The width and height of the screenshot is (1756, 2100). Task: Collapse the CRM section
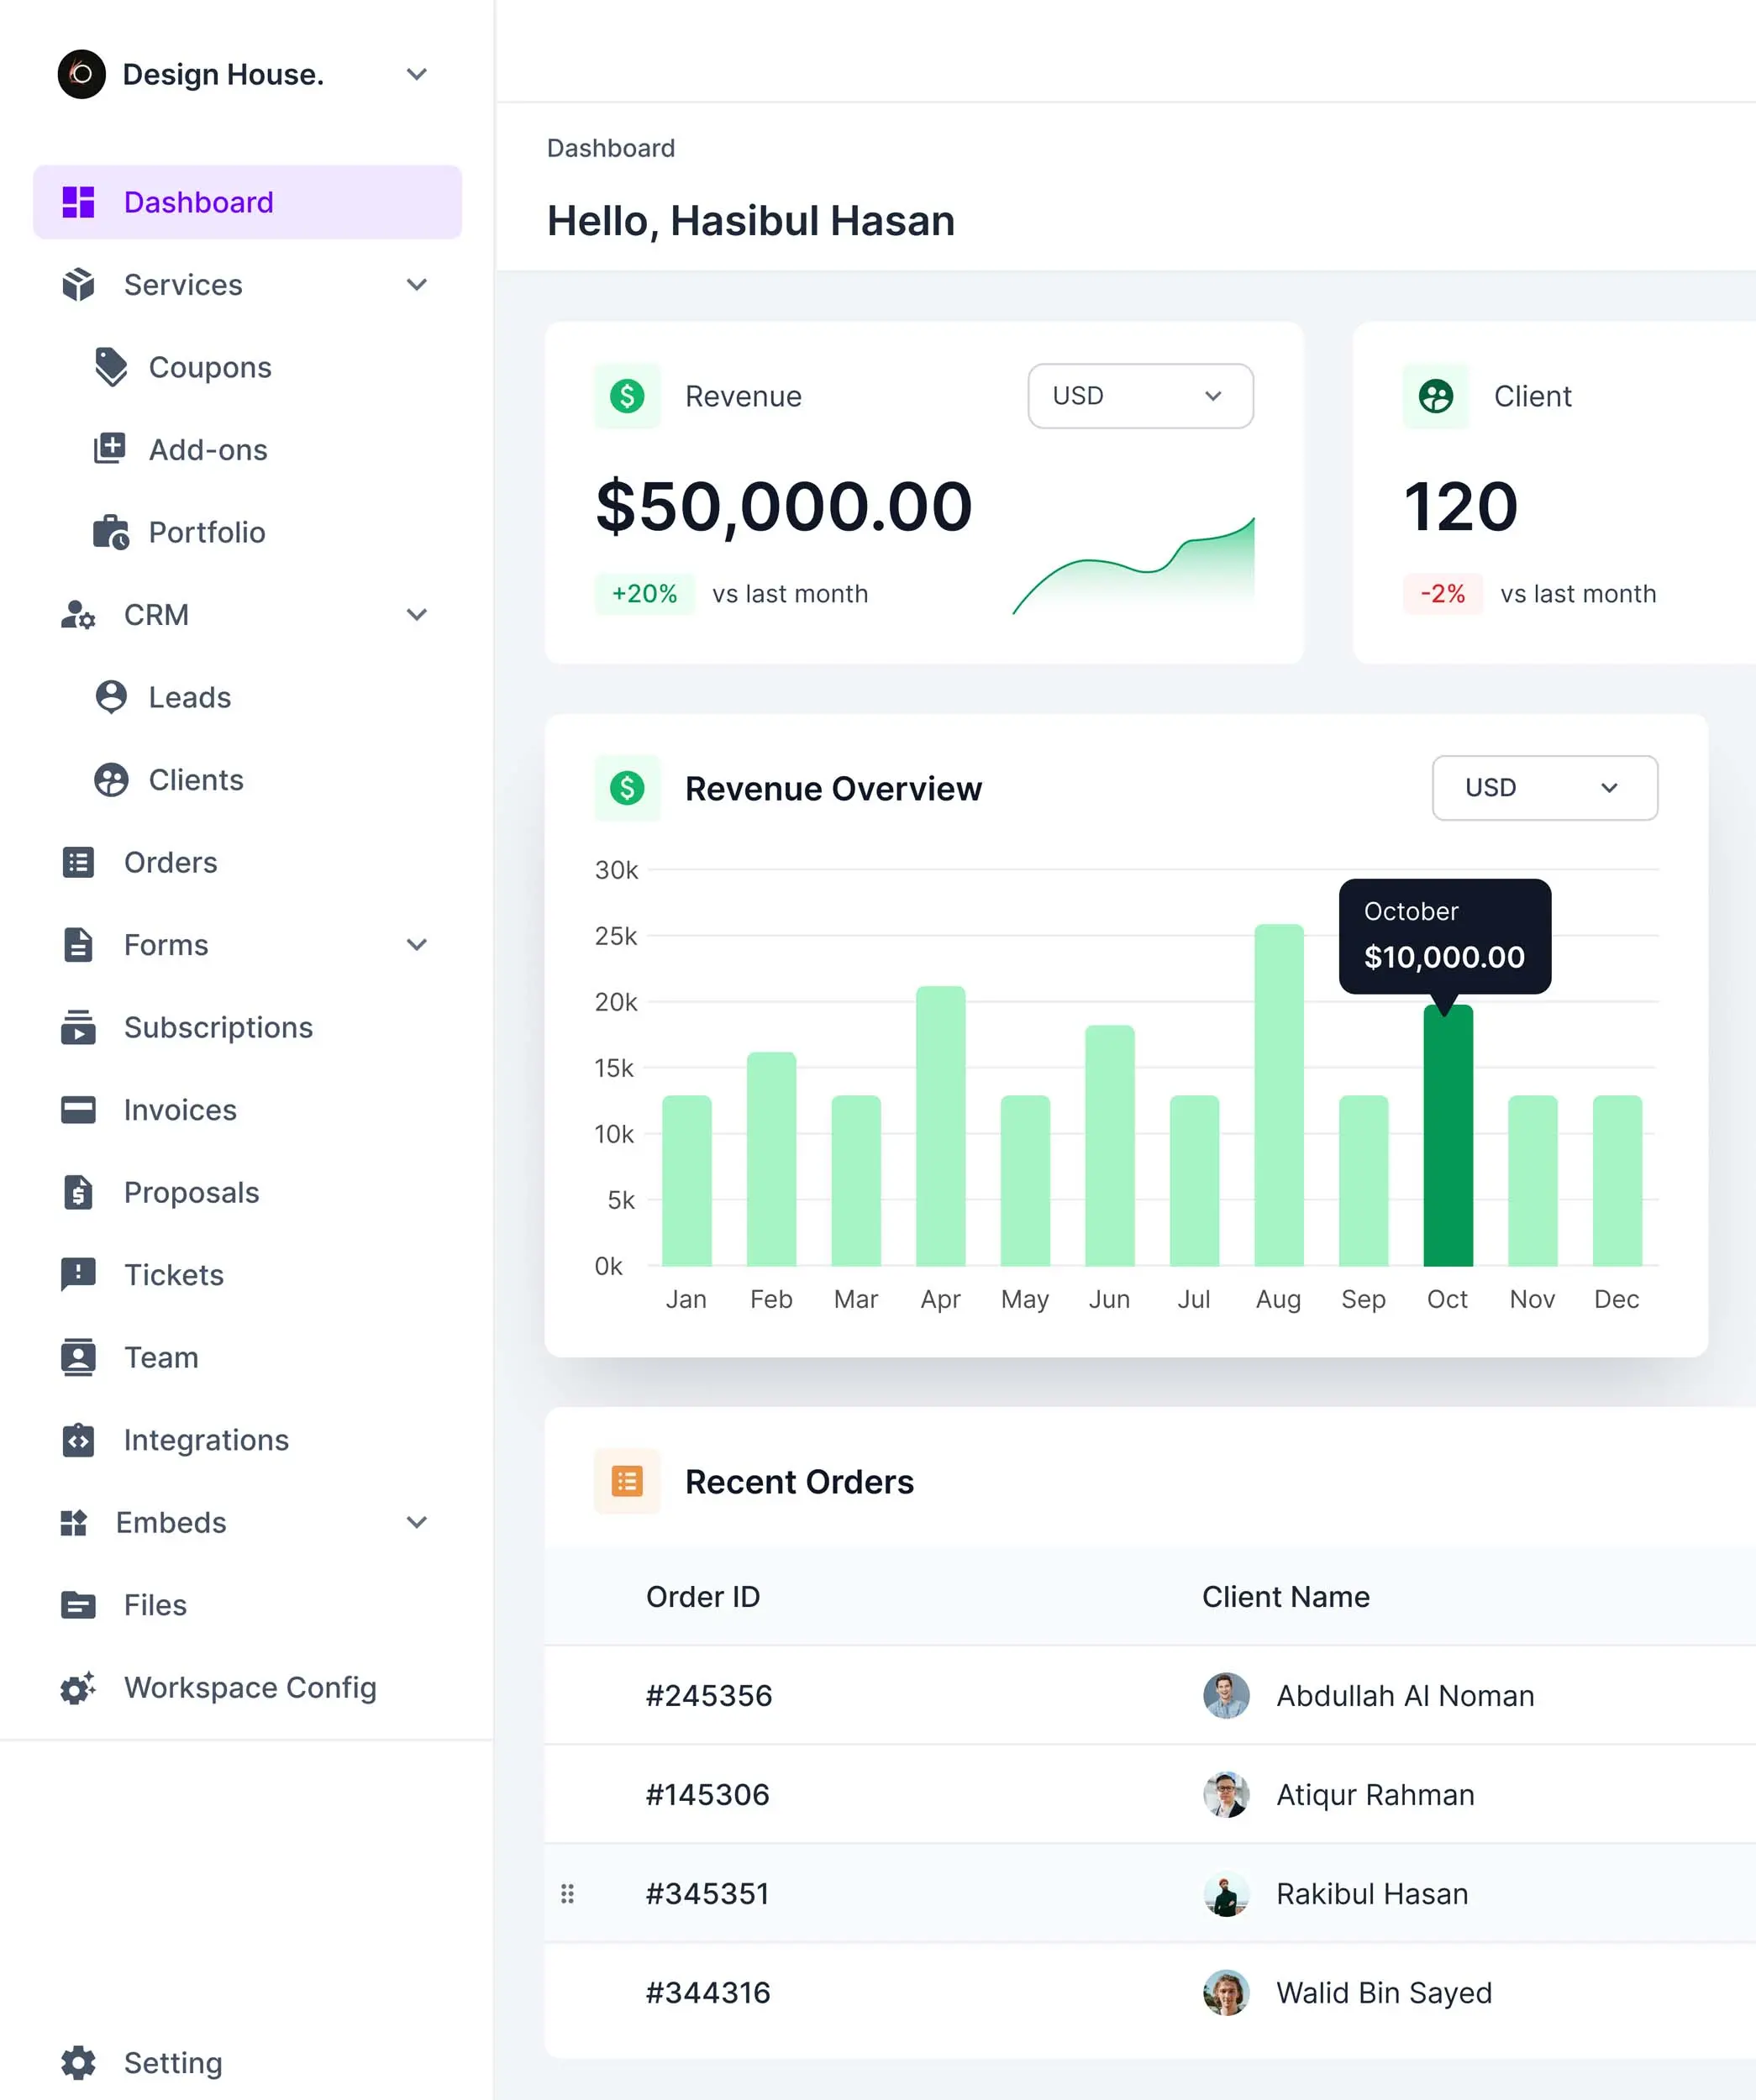[x=417, y=615]
